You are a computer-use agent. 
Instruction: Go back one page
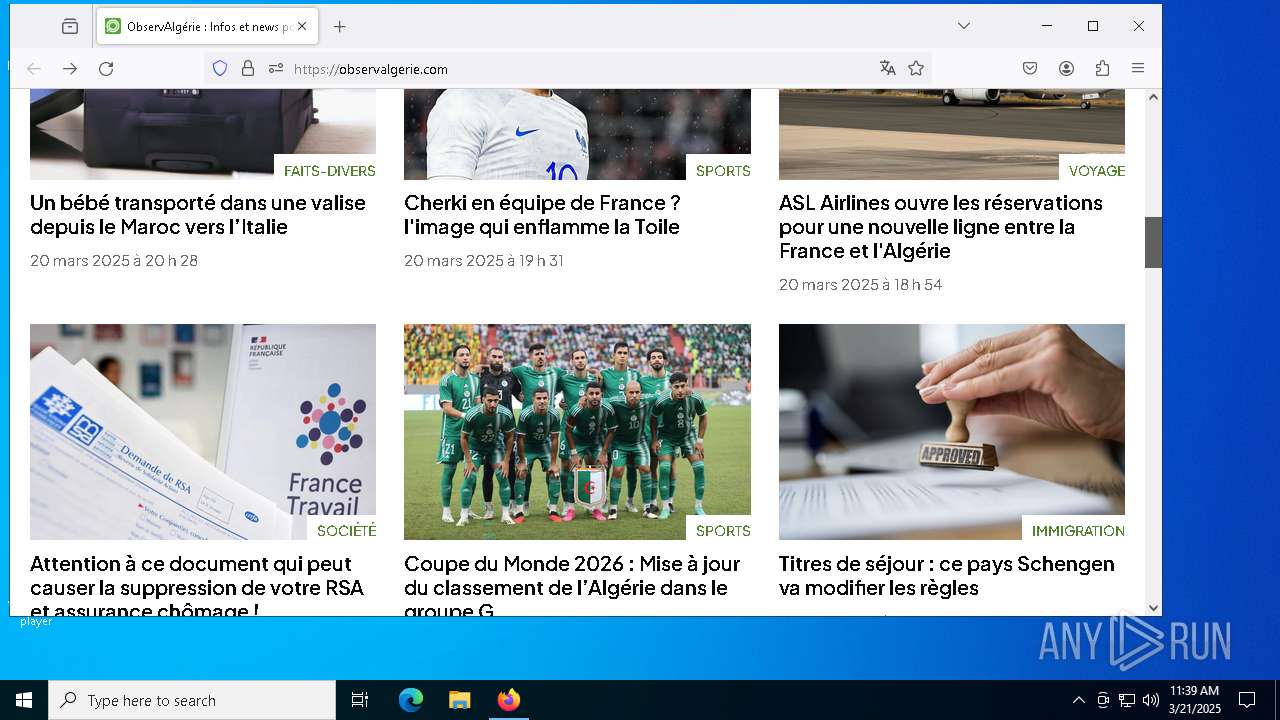click(x=34, y=69)
